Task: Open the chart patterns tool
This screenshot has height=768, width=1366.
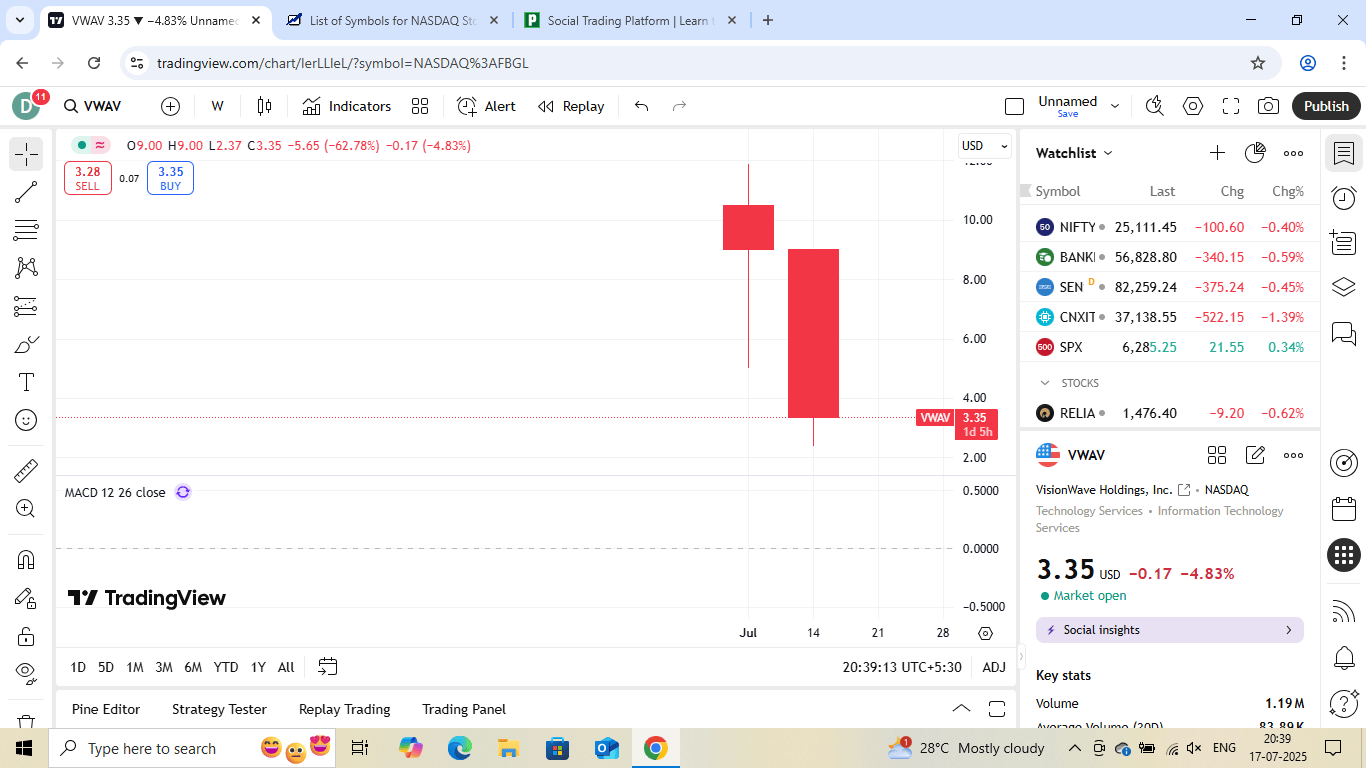Action: [x=26, y=268]
